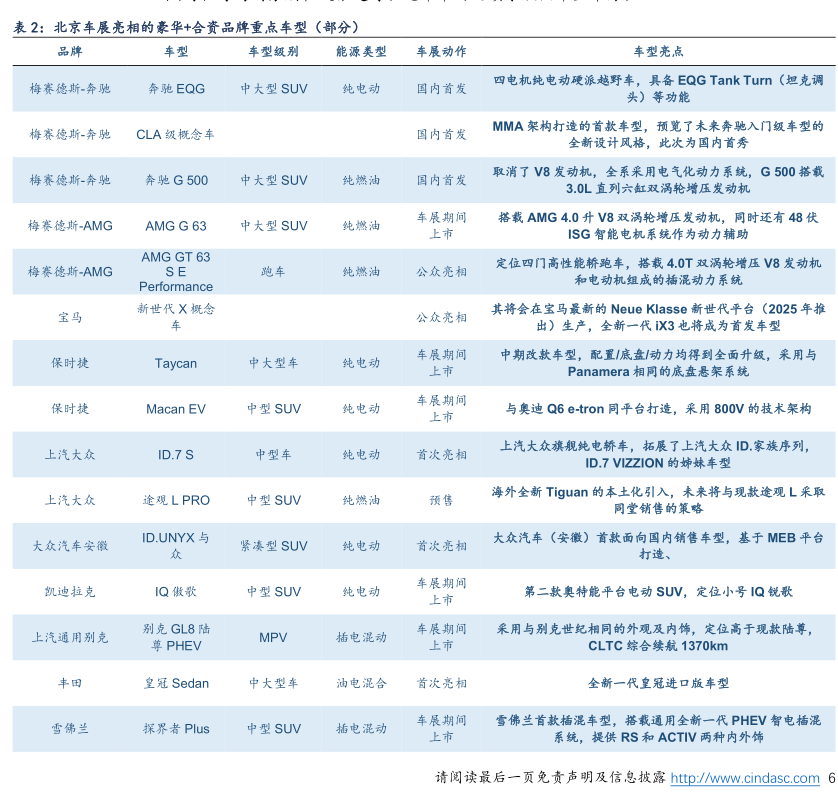Click the 车展动作 column header
838x792 pixels.
coord(441,51)
